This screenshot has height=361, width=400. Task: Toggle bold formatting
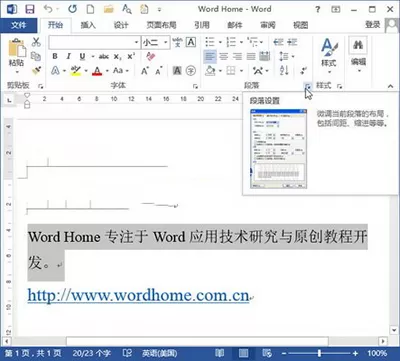[x=55, y=56]
